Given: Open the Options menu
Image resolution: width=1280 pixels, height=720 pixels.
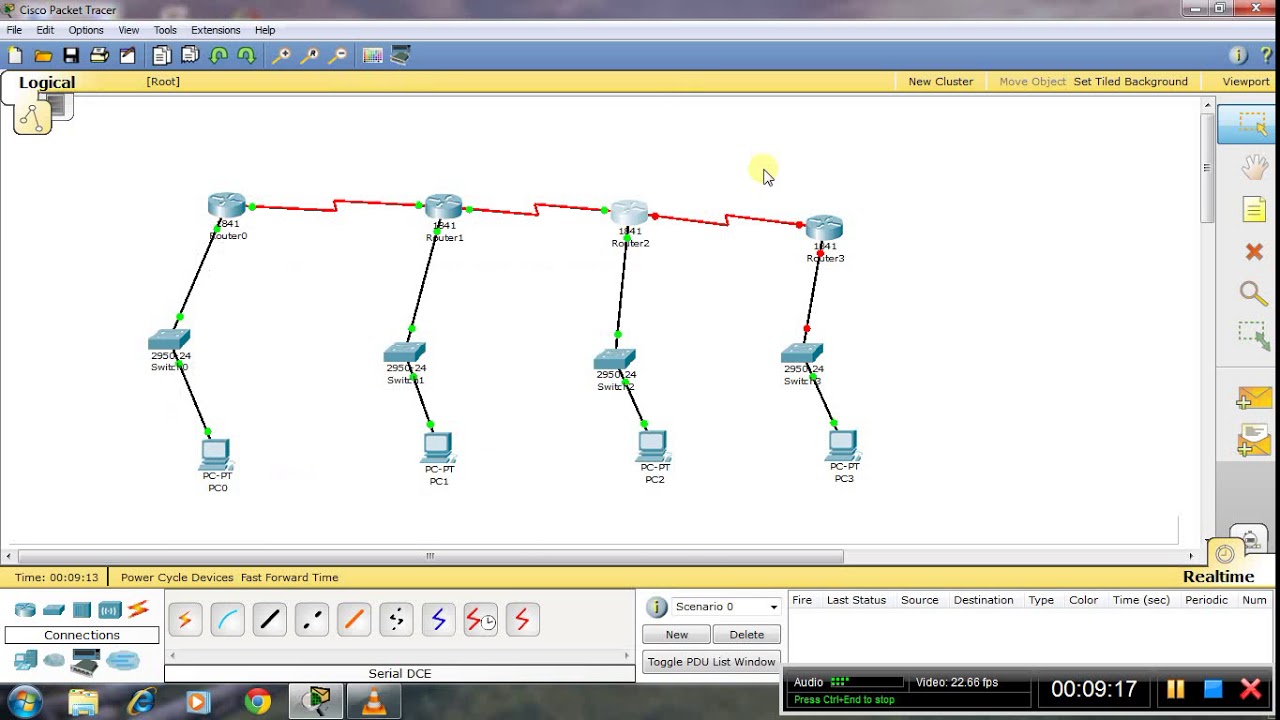Looking at the screenshot, I should [x=86, y=30].
